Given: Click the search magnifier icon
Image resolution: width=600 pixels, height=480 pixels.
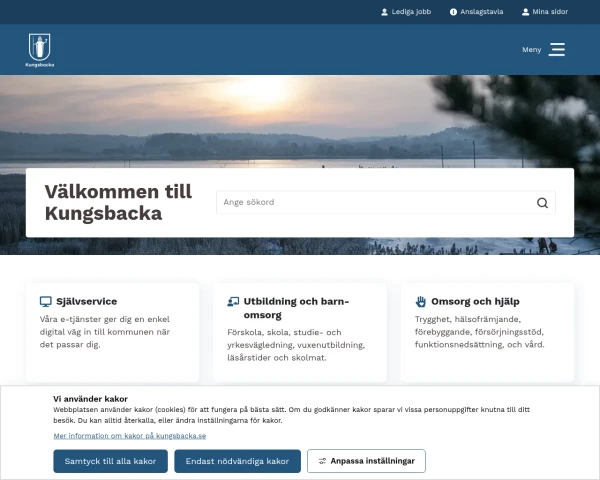Looking at the screenshot, I should (542, 202).
